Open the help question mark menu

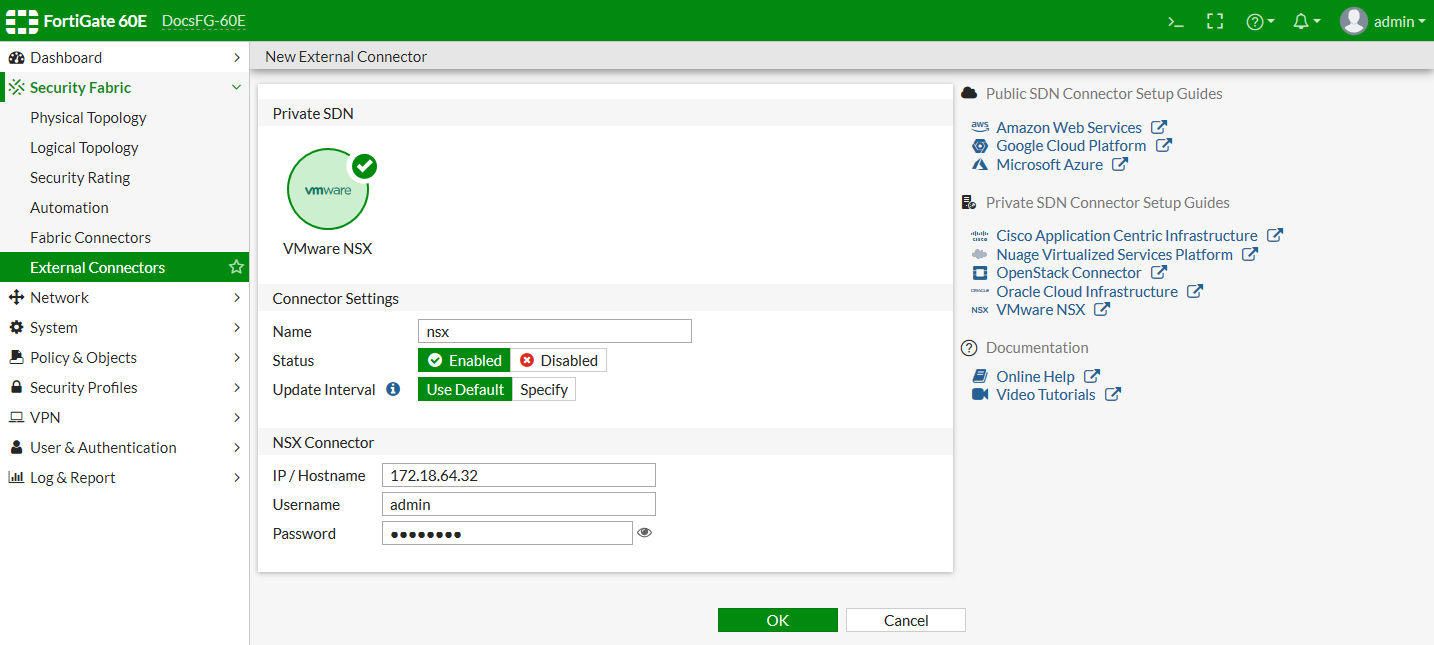pyautogui.click(x=1260, y=21)
